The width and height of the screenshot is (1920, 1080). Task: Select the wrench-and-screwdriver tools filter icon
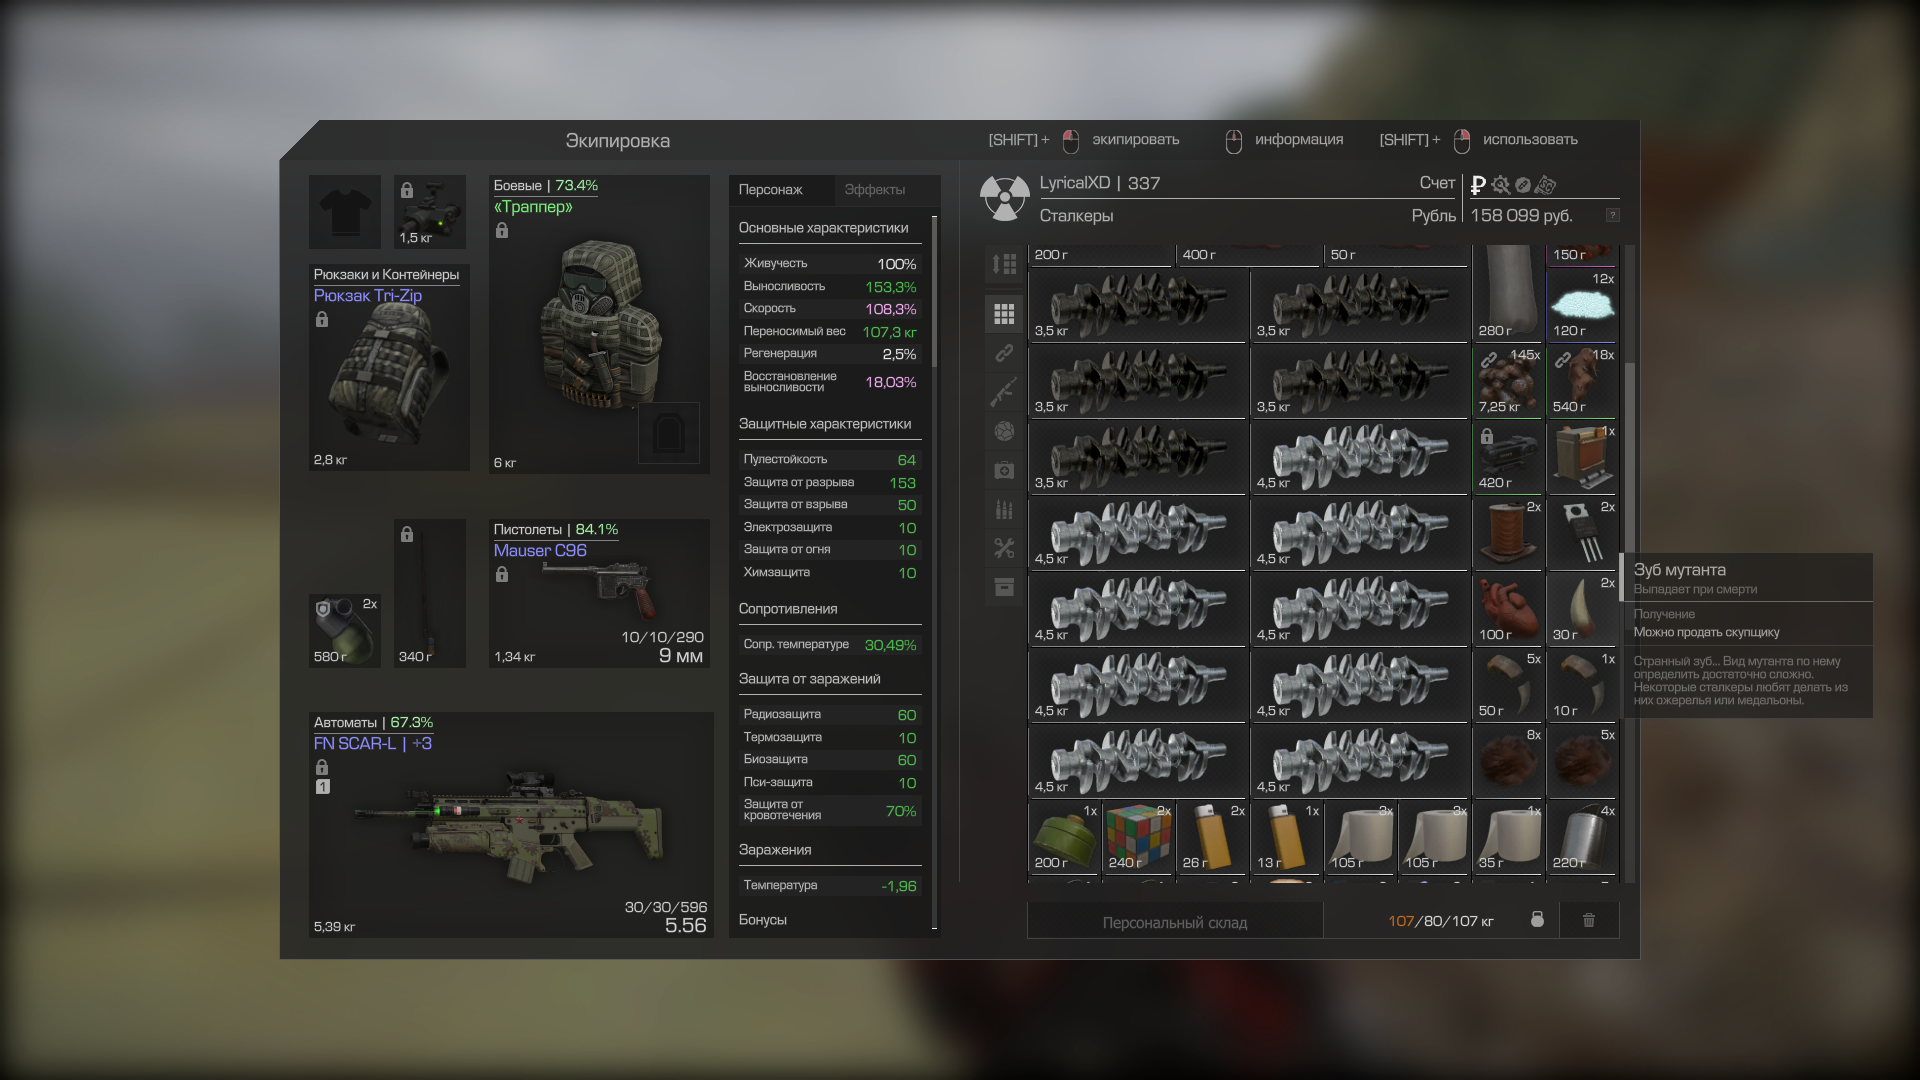point(1004,548)
